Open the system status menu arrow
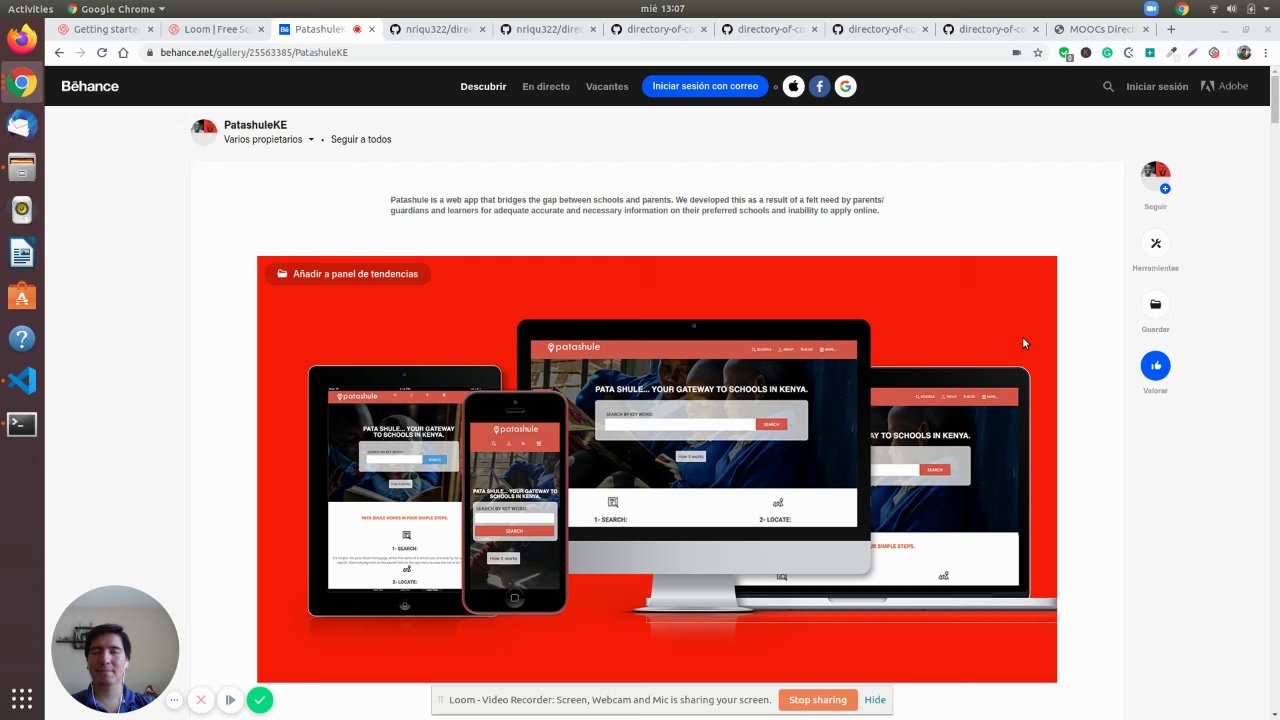 pos(1265,9)
